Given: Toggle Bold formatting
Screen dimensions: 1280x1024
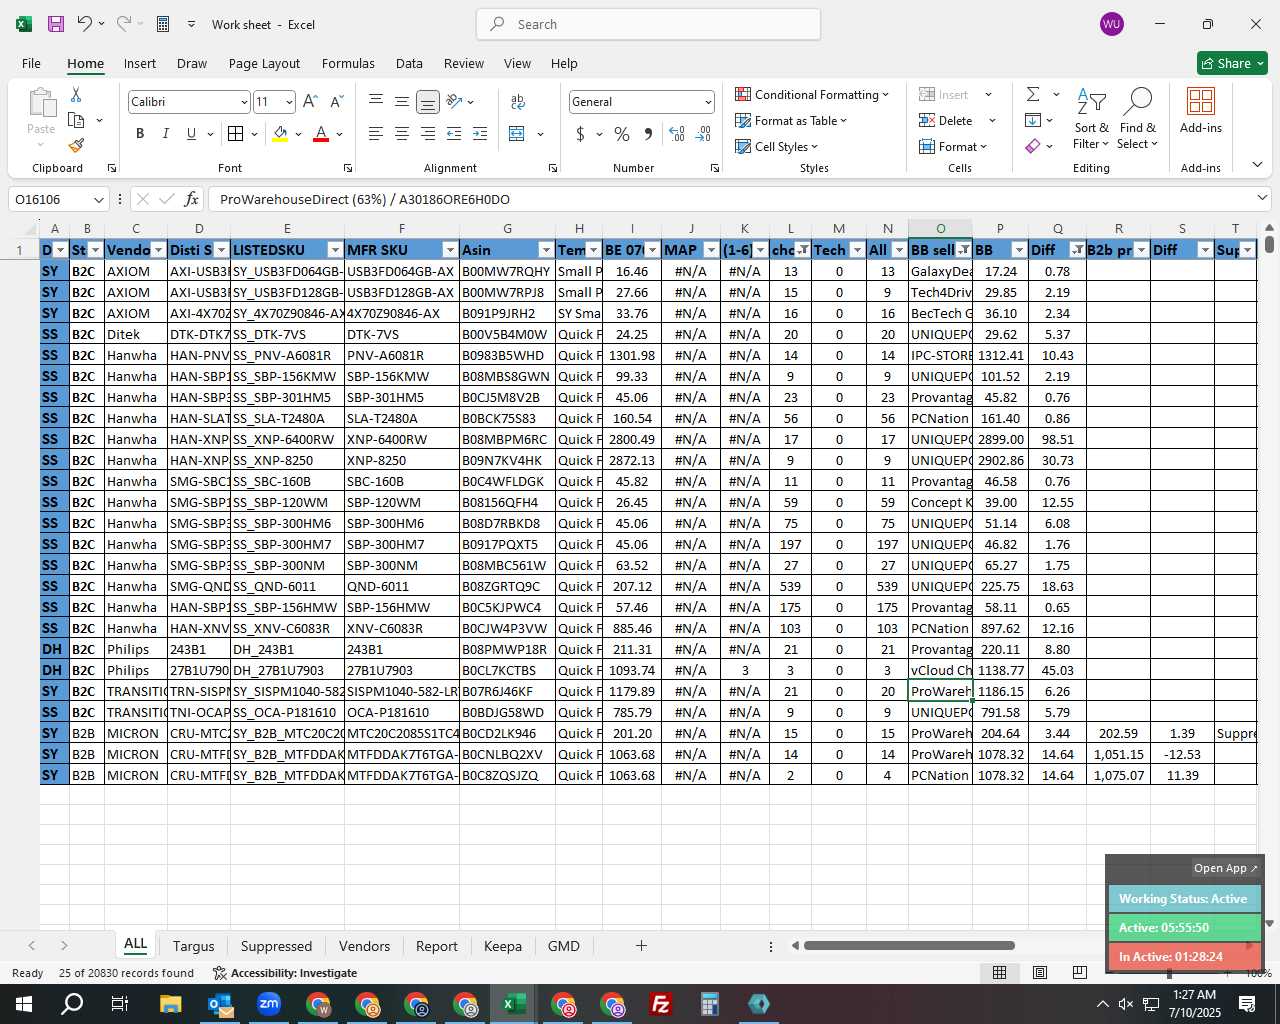Looking at the screenshot, I should tap(140, 134).
